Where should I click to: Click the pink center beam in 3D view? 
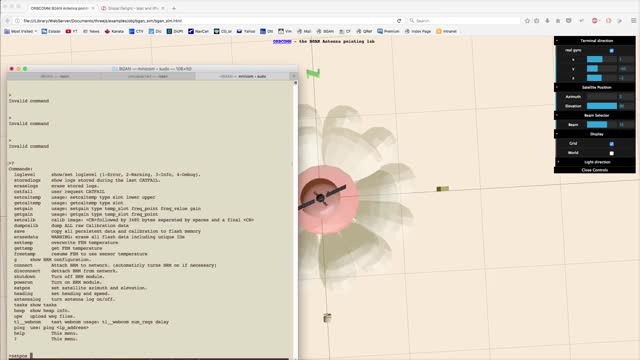[329, 199]
